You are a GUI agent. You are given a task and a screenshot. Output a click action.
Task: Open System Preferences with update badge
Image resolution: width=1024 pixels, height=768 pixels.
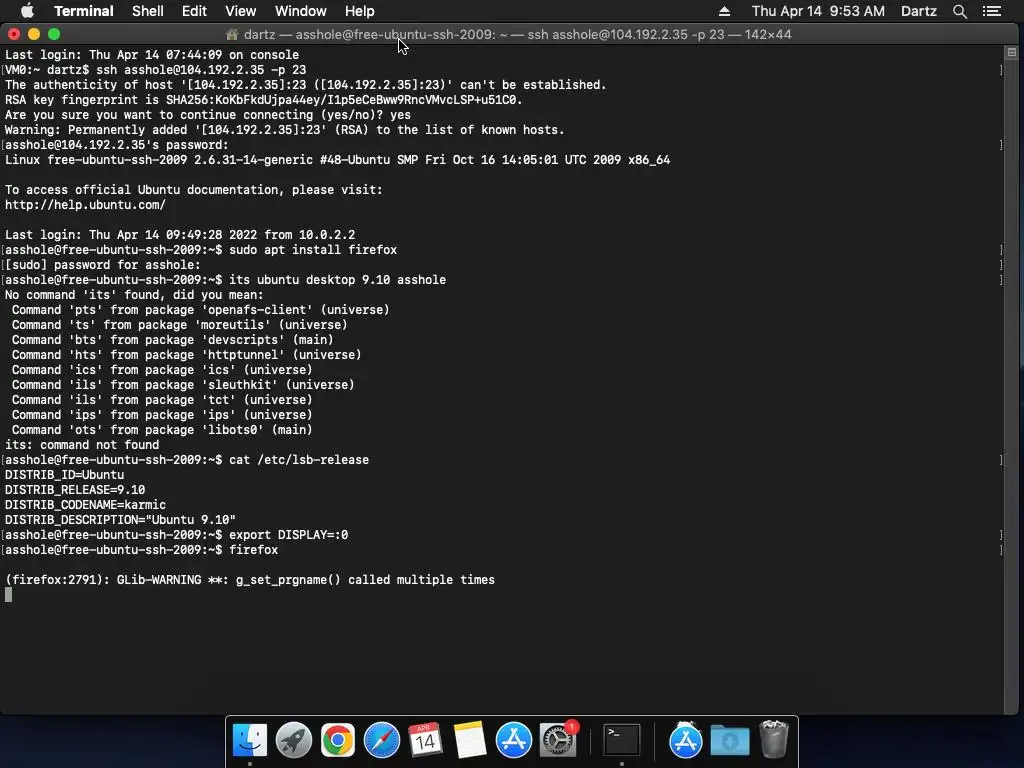coord(558,741)
